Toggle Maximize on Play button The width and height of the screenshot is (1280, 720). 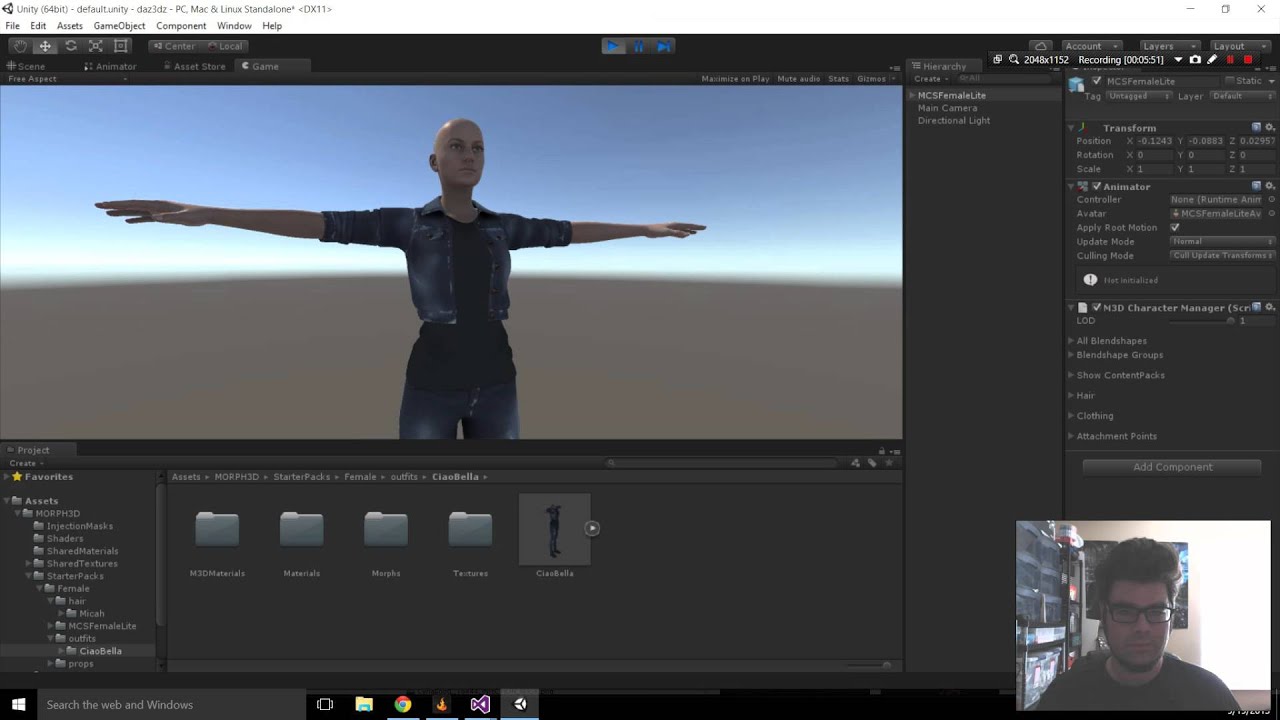735,79
